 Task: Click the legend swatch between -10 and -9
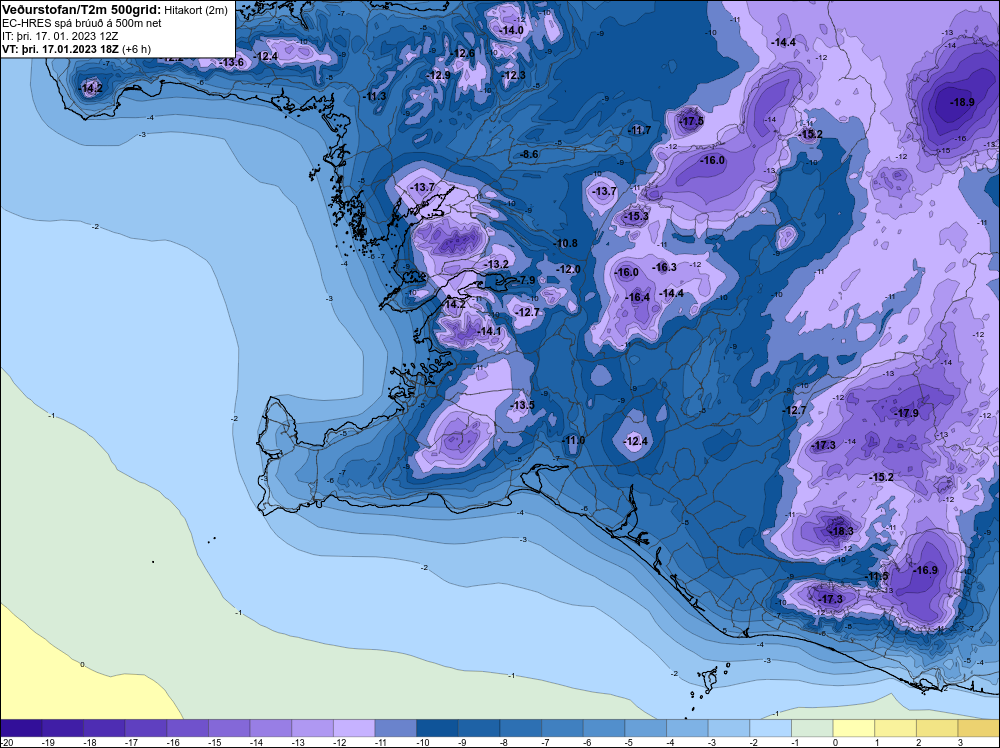(438, 728)
